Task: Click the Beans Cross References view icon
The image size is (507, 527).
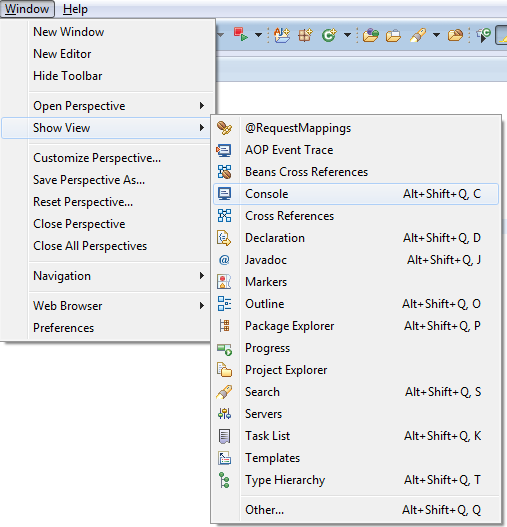Action: click(x=224, y=172)
